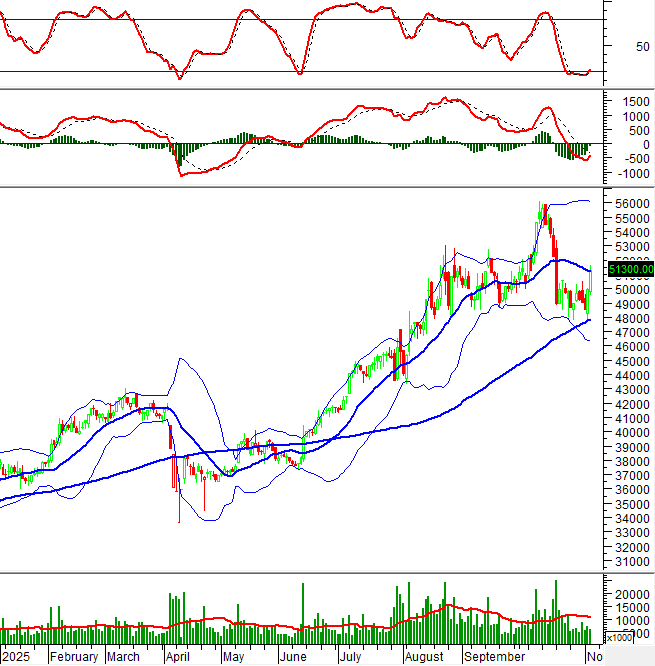Select the February label on time axis
Screen dimensions: 655x666
[73, 657]
